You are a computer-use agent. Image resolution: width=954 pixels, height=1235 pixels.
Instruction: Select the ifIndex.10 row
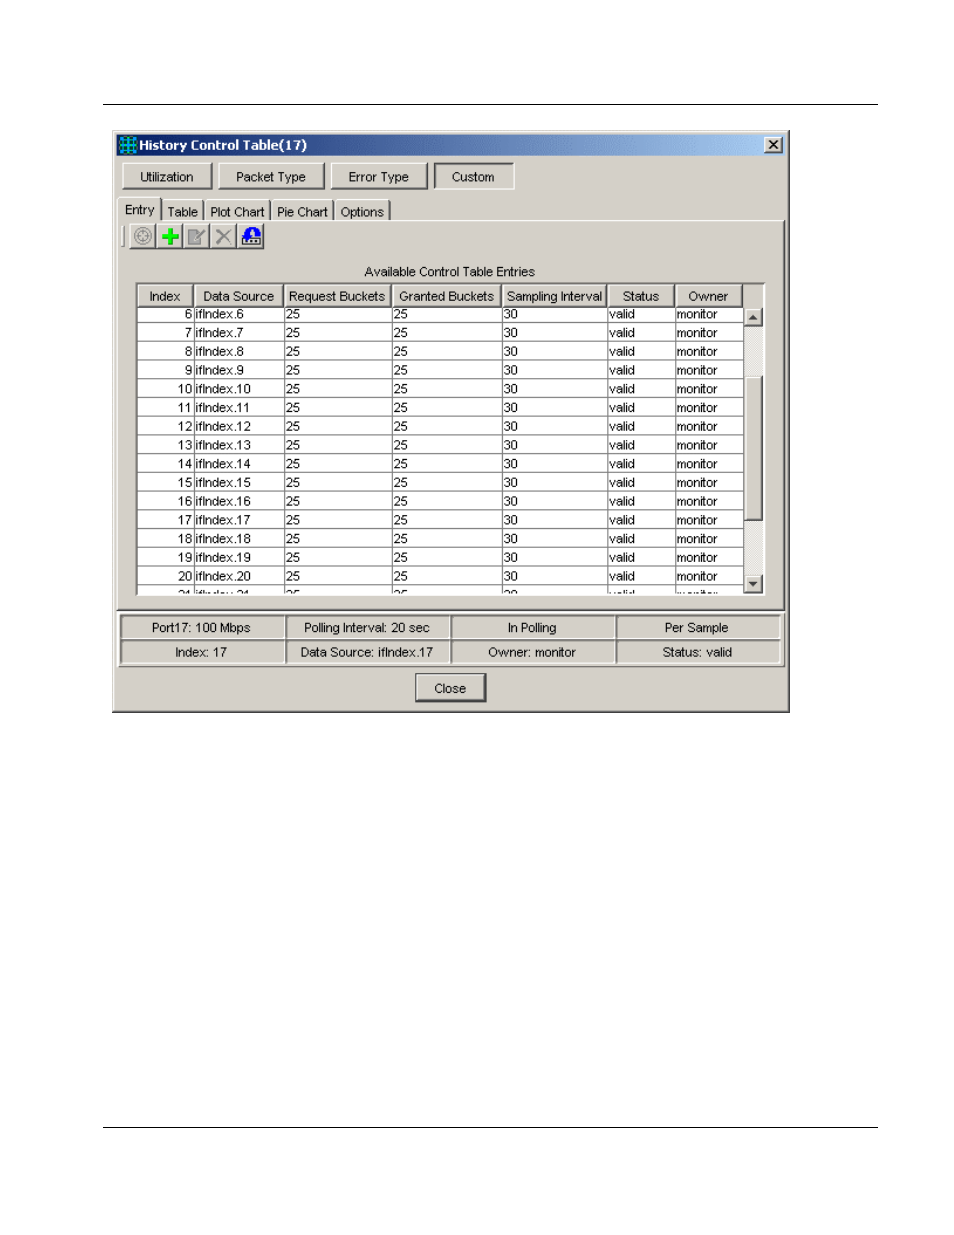(x=440, y=389)
